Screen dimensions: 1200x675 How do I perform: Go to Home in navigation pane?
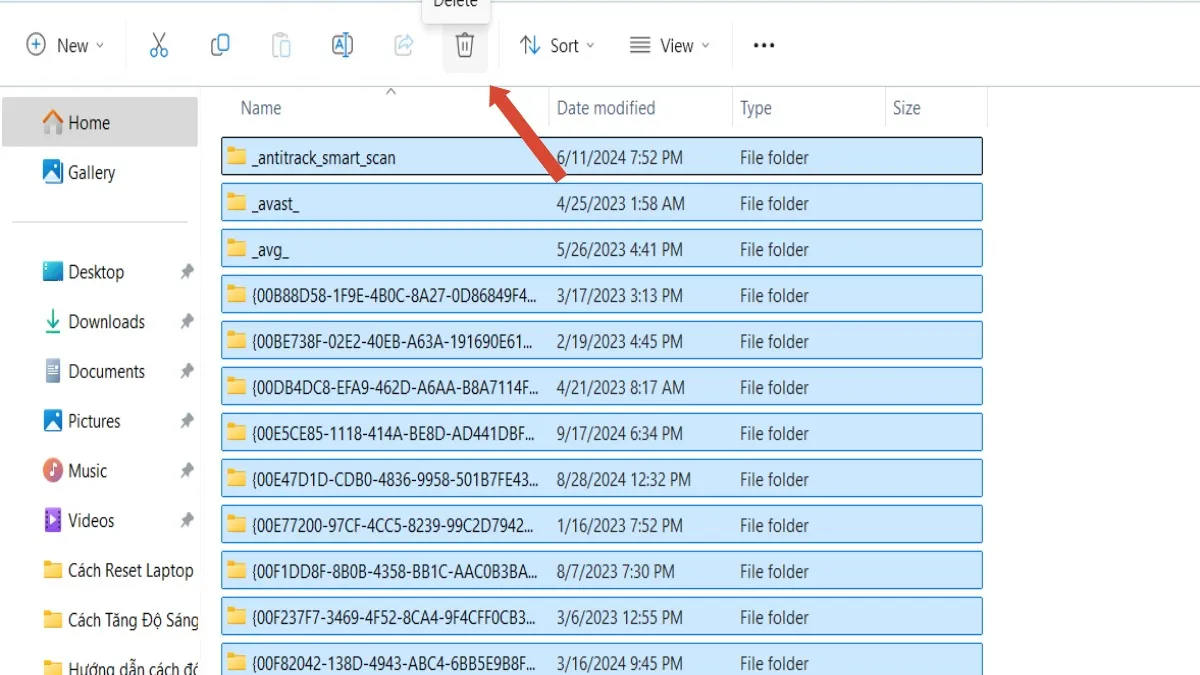[89, 123]
